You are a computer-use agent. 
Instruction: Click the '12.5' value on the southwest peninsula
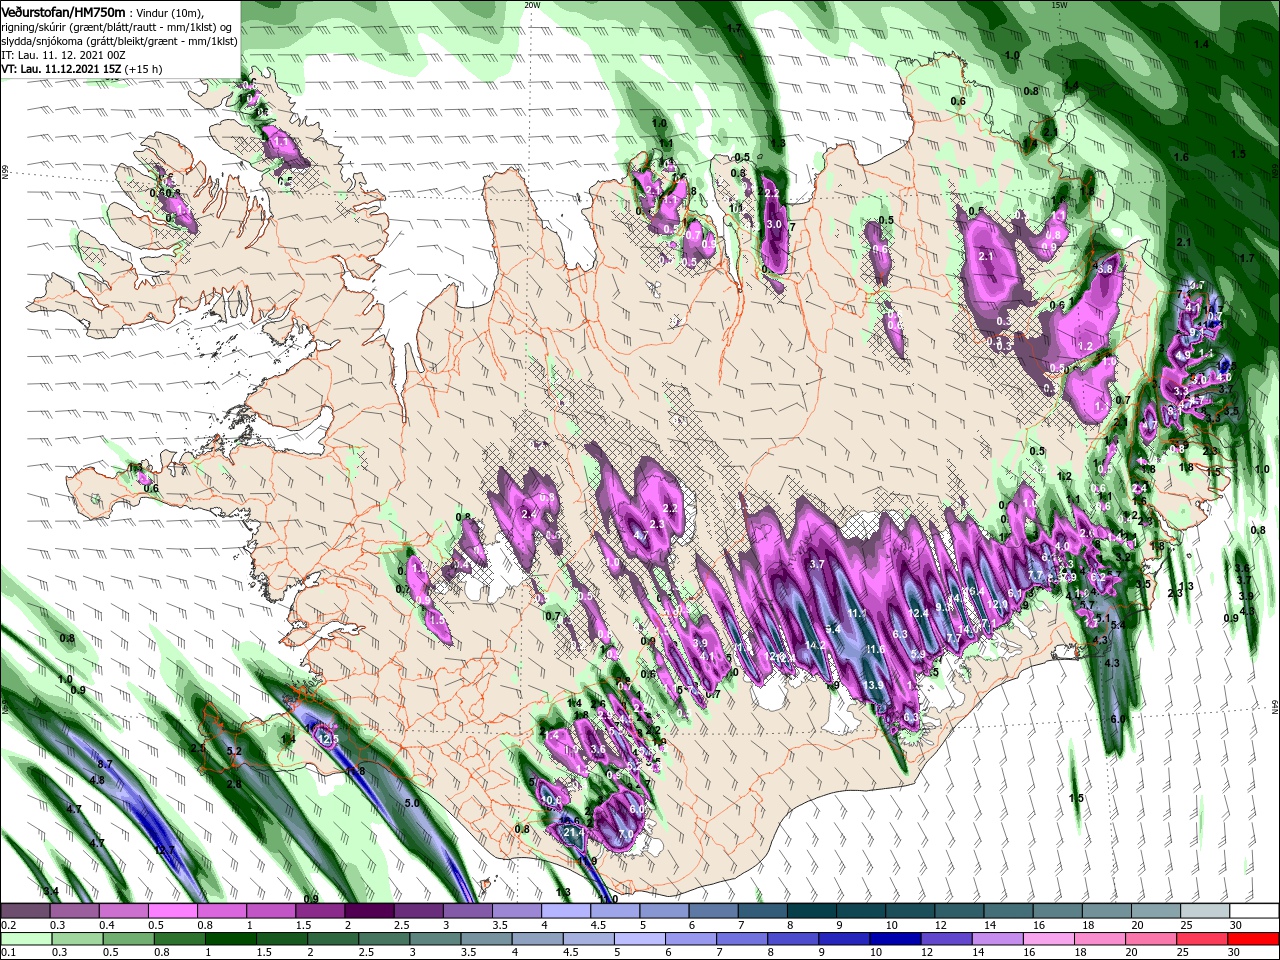point(330,738)
